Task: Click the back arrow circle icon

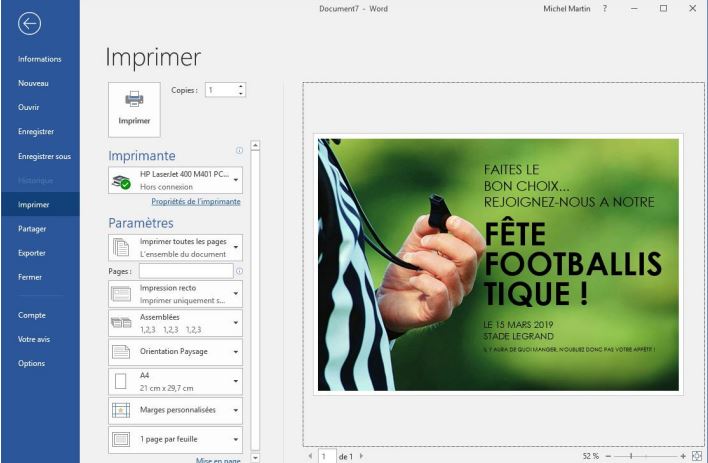Action: [30, 25]
